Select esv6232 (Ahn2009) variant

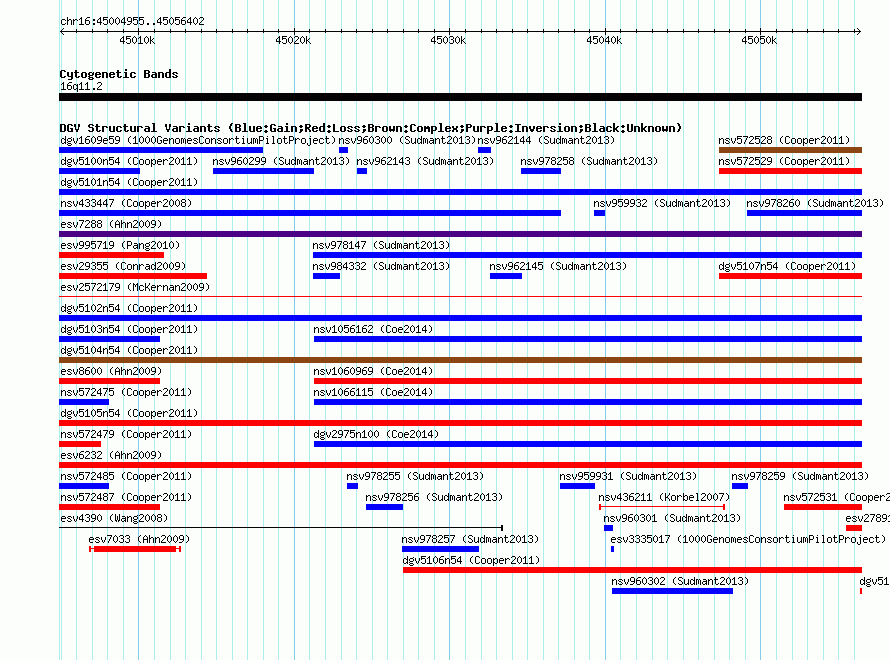pos(111,455)
